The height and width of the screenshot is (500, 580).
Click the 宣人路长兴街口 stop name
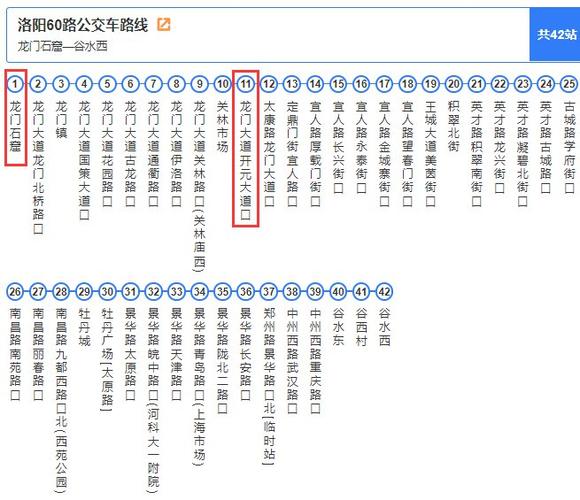tap(338, 147)
